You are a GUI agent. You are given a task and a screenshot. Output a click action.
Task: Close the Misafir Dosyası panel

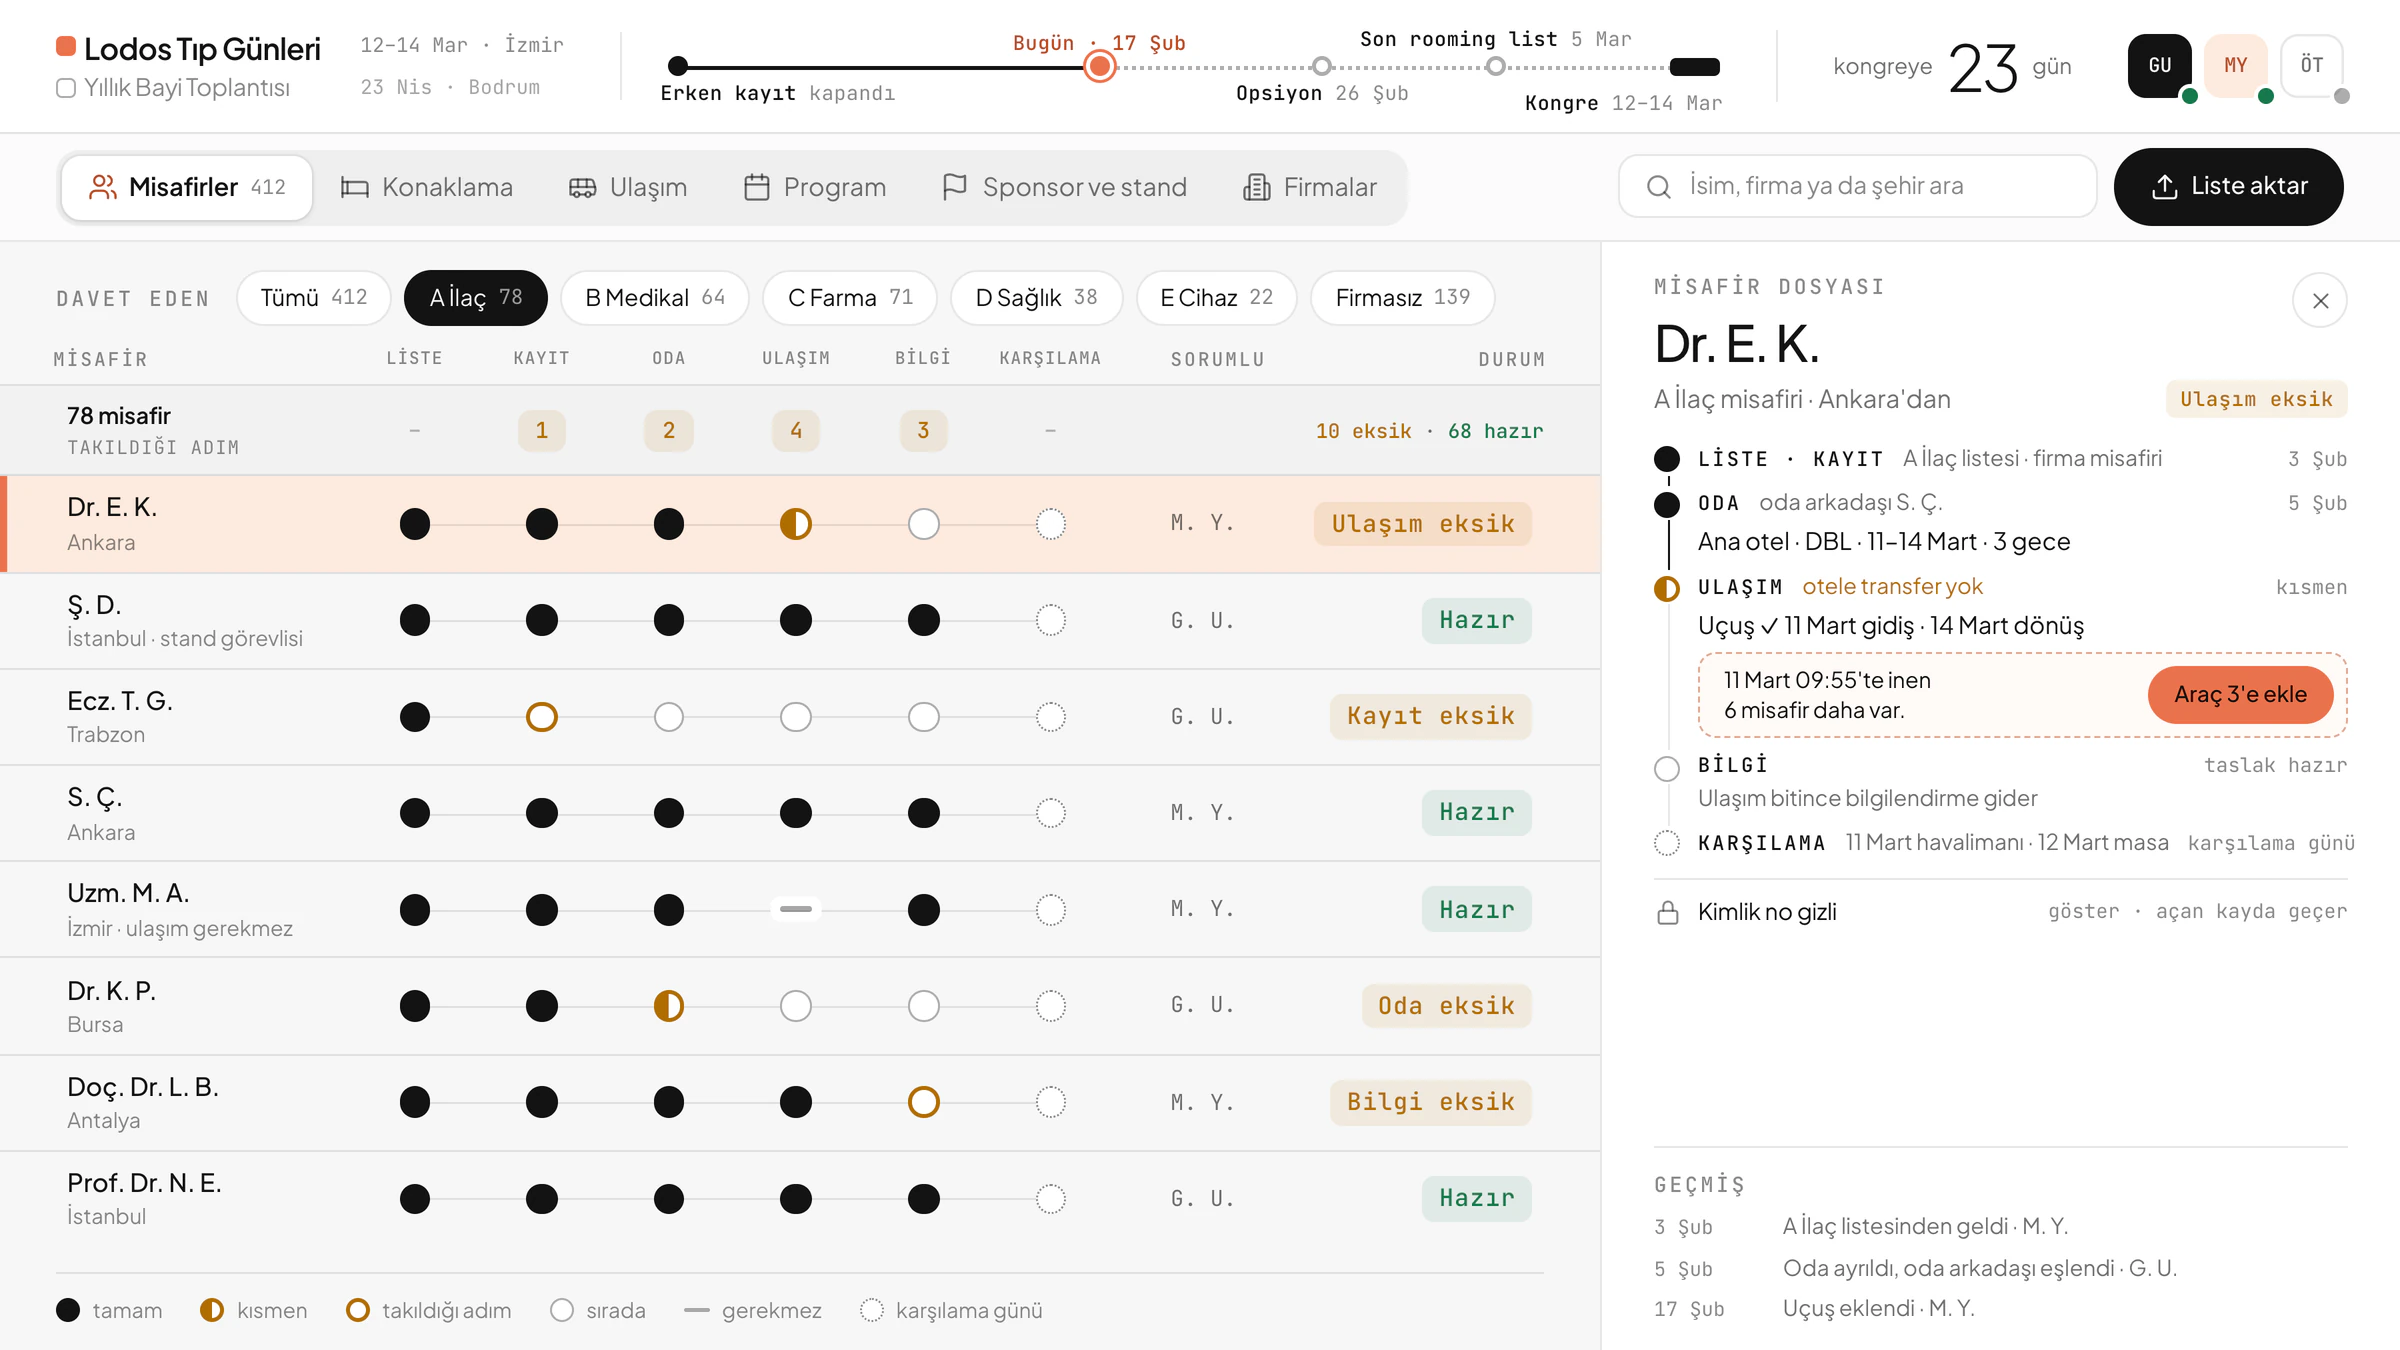[2320, 300]
